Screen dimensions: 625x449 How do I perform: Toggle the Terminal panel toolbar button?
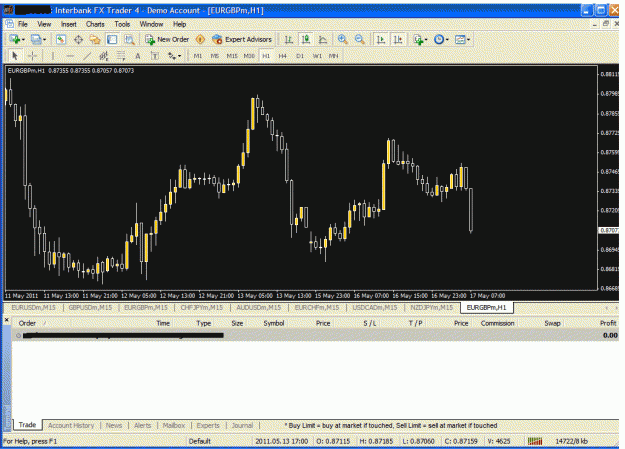coord(112,39)
